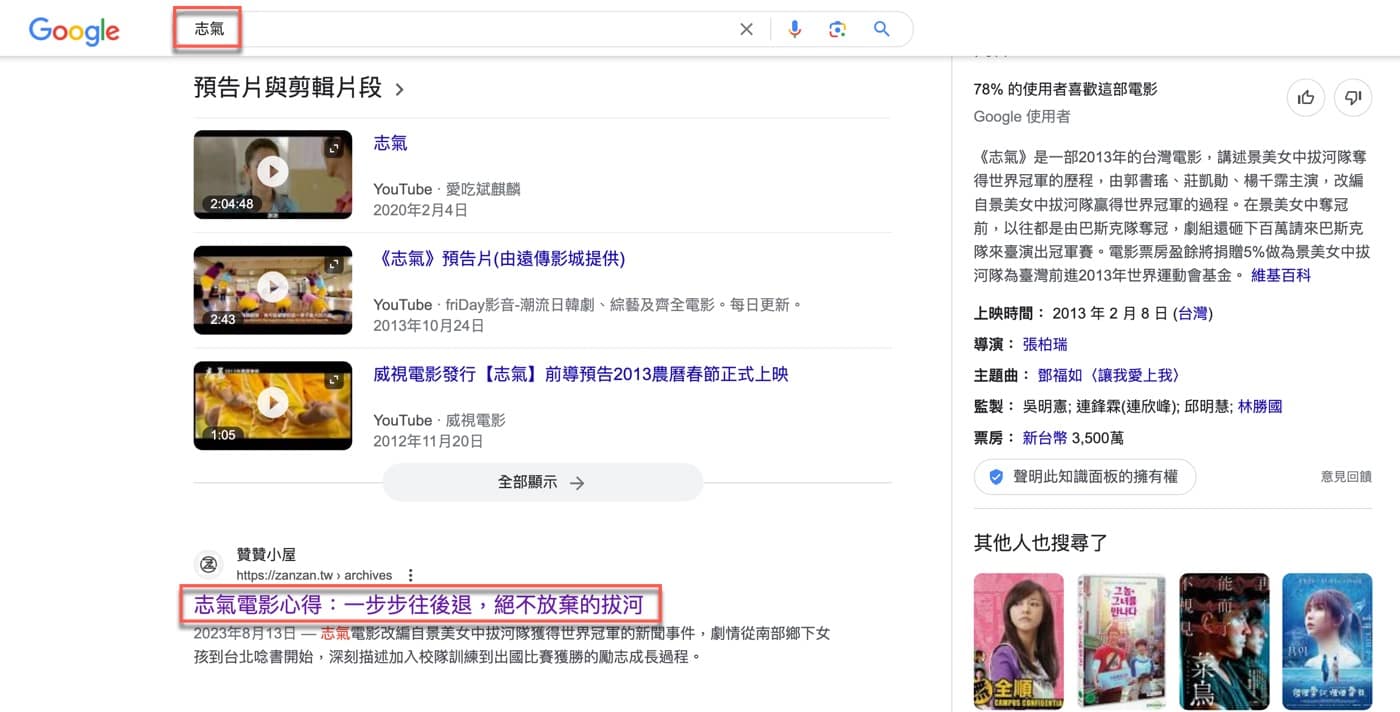This screenshot has width=1400, height=712.
Task: Click 贊贊小屋 site name
Action: [x=266, y=554]
